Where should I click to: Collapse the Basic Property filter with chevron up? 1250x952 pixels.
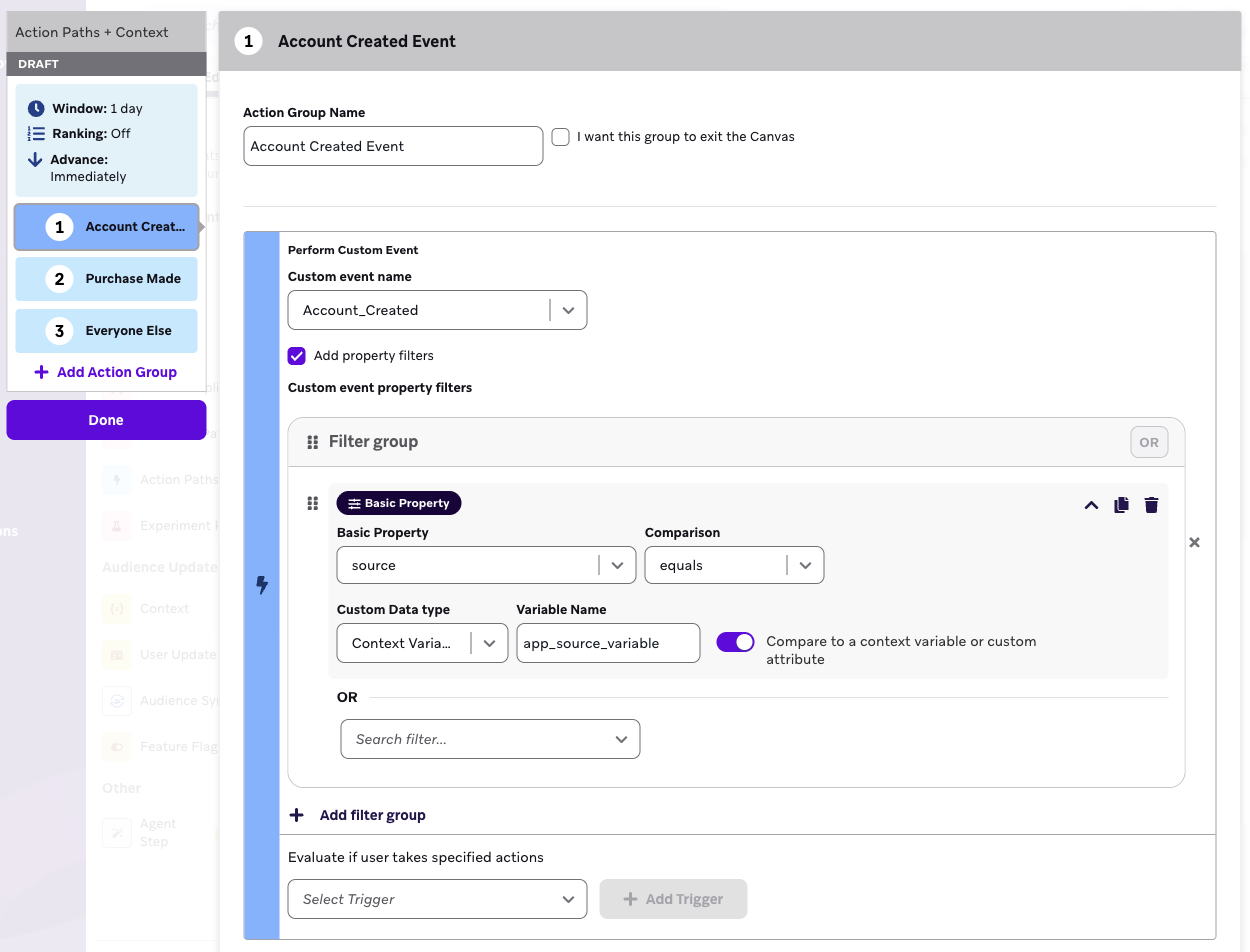pos(1091,505)
